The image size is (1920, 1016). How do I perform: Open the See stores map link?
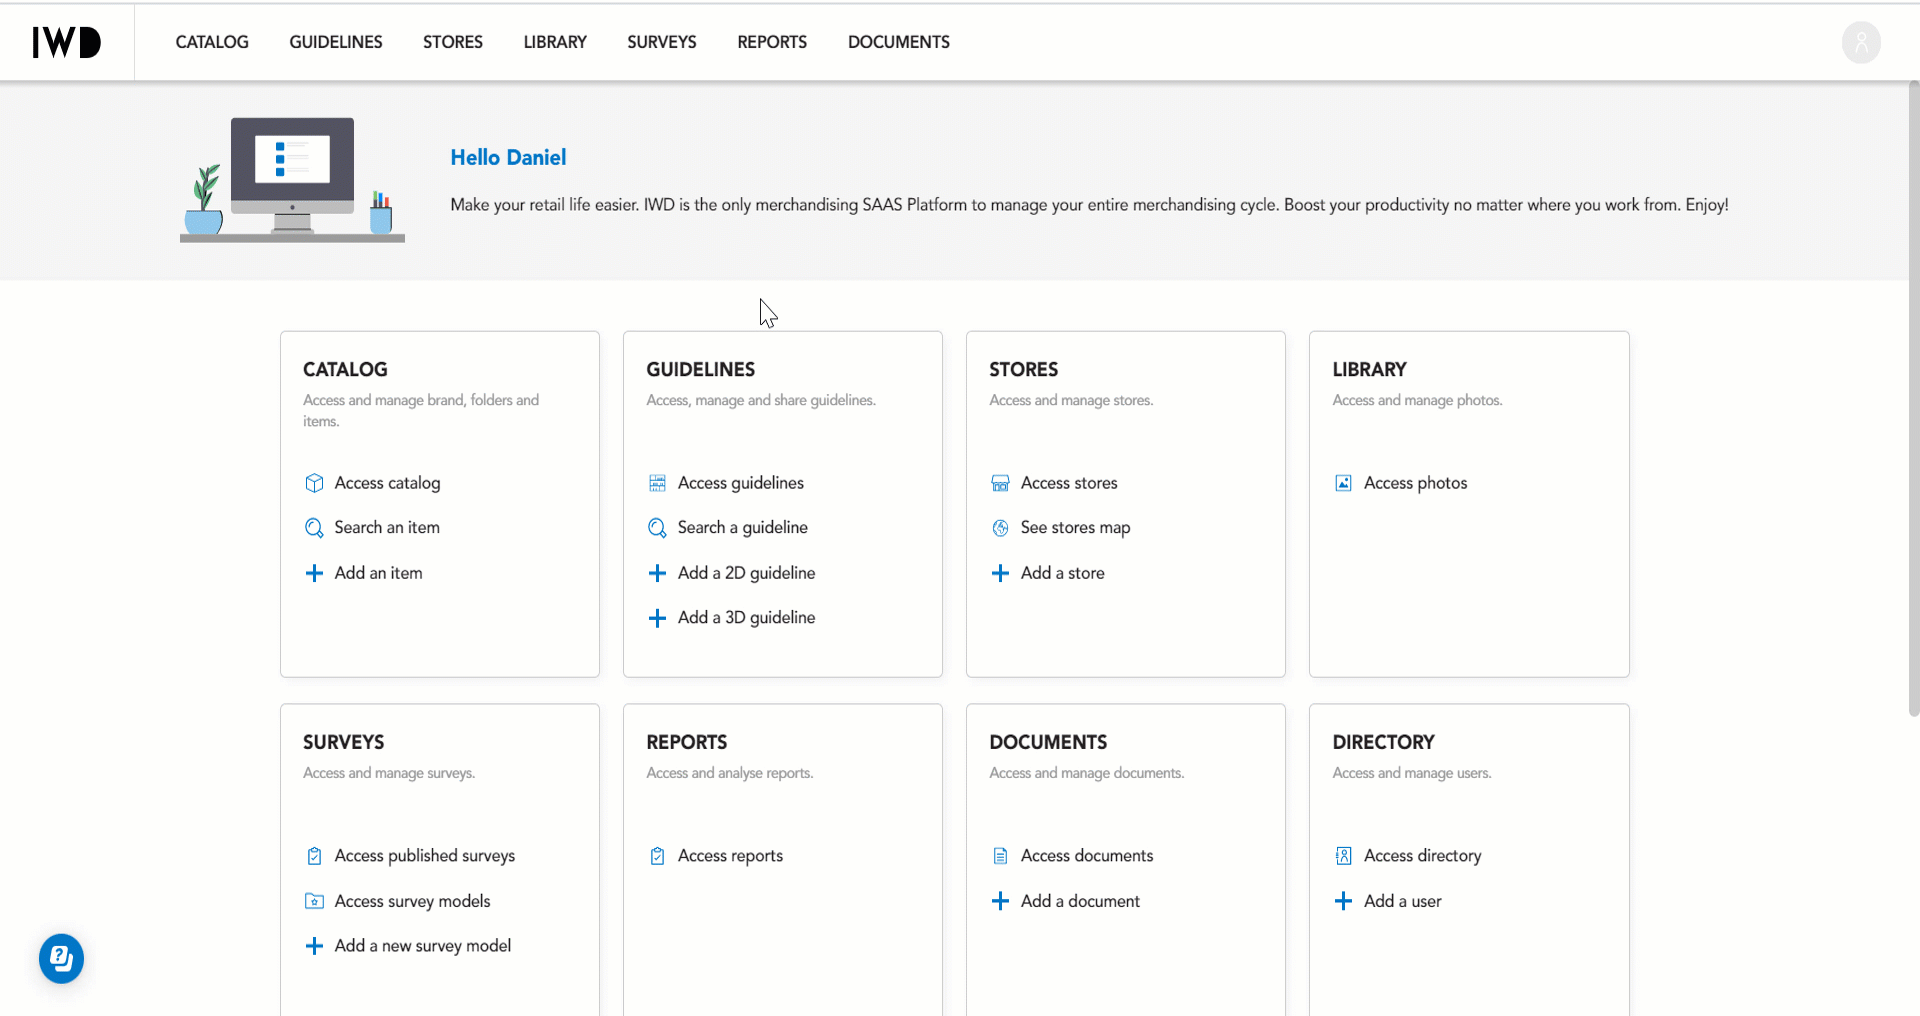coord(1075,528)
